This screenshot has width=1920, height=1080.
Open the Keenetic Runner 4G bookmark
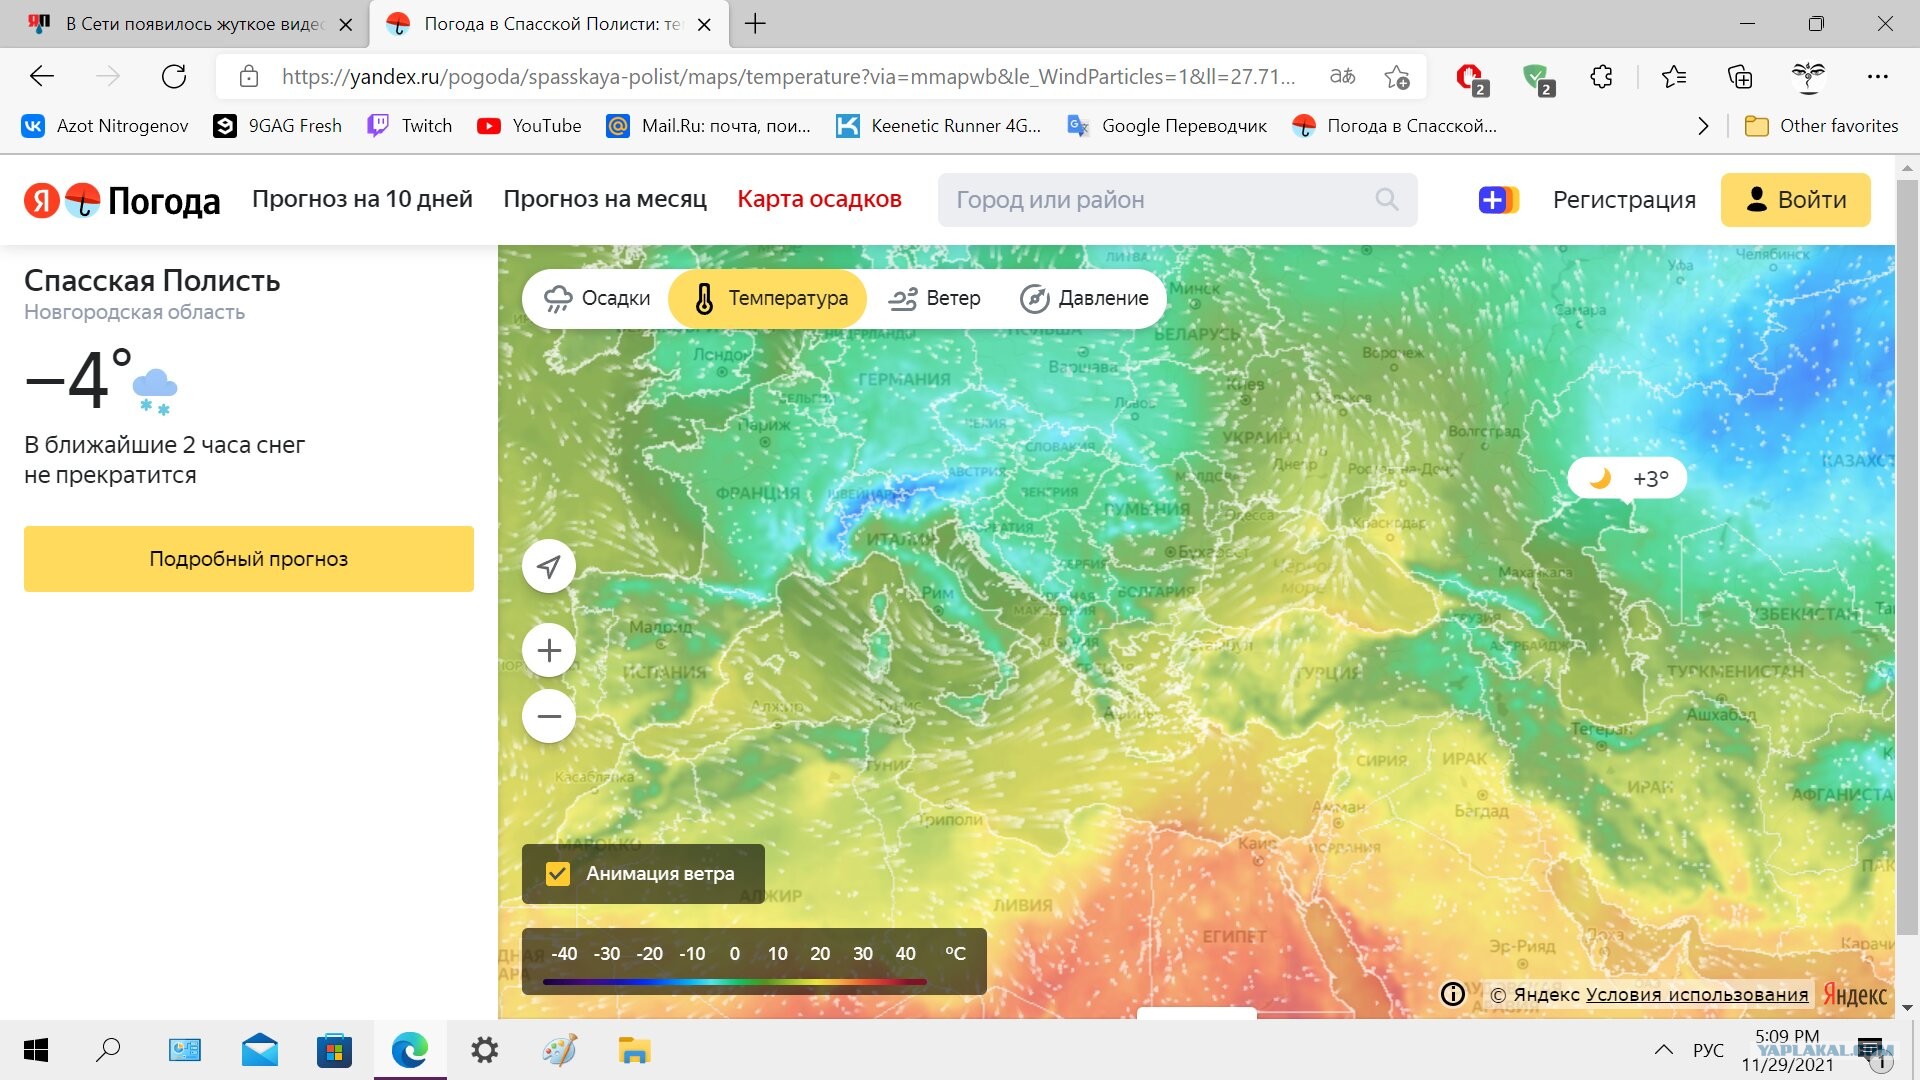938,126
